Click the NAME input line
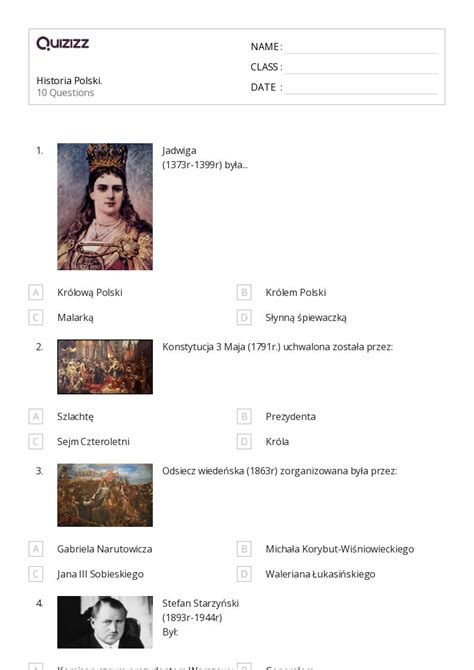474x670 pixels. pos(361,48)
